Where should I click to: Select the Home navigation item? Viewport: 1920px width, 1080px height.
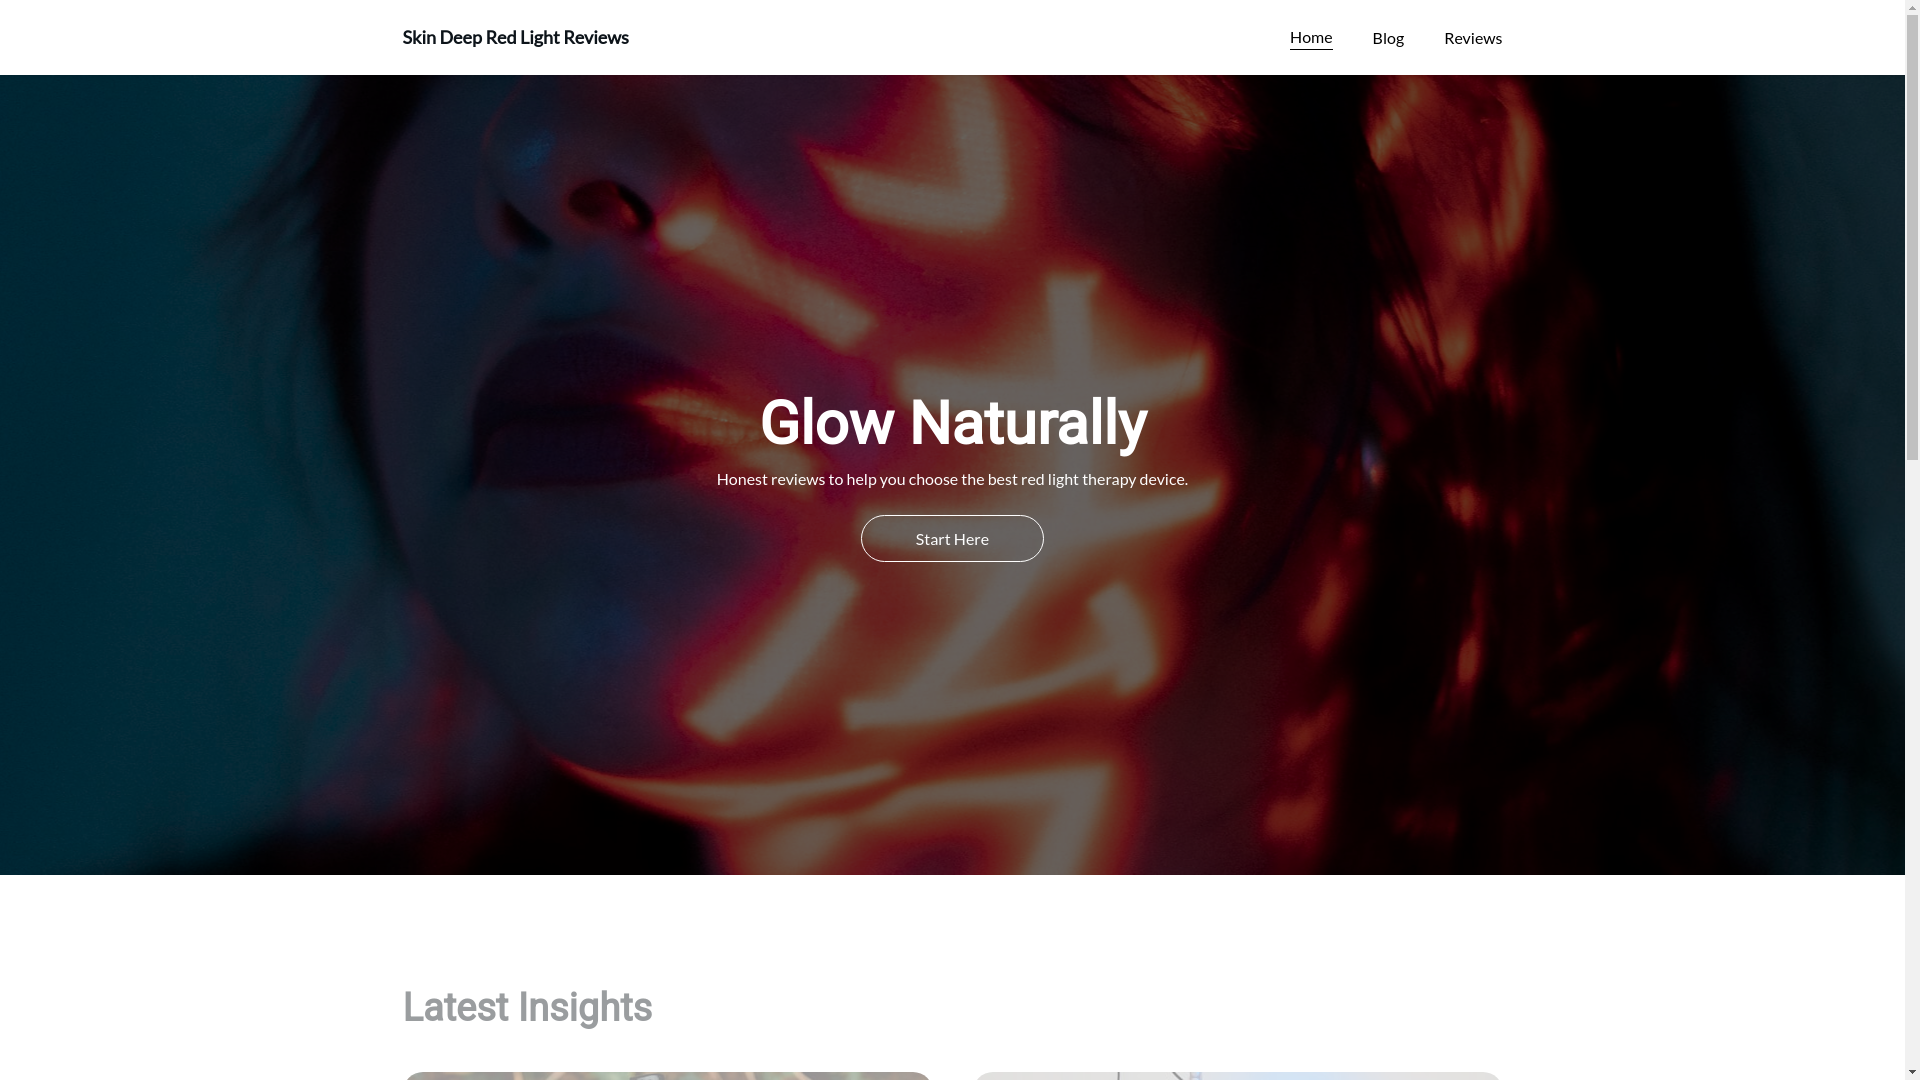tap(1311, 37)
